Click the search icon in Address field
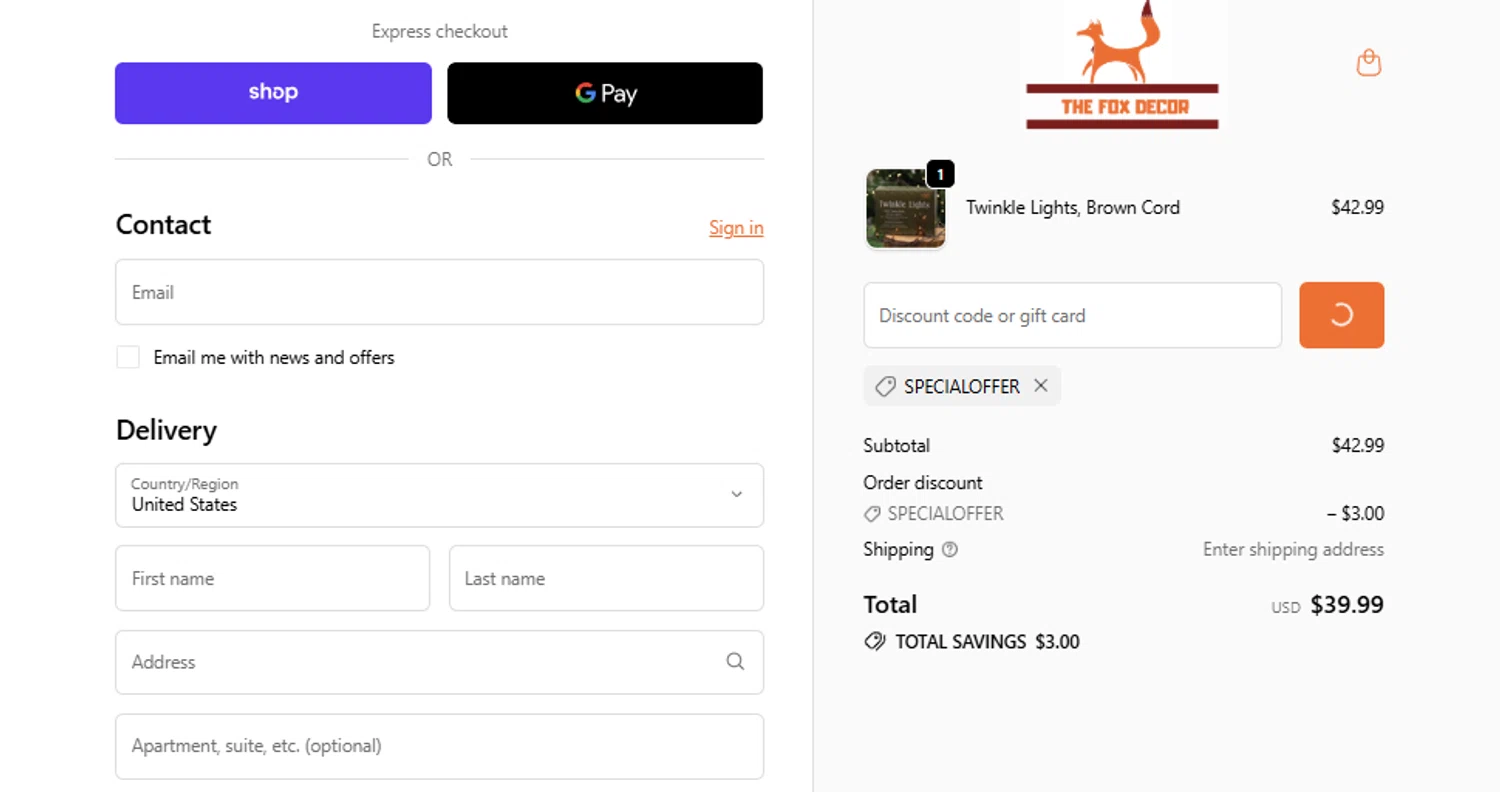This screenshot has width=1500, height=792. [735, 661]
